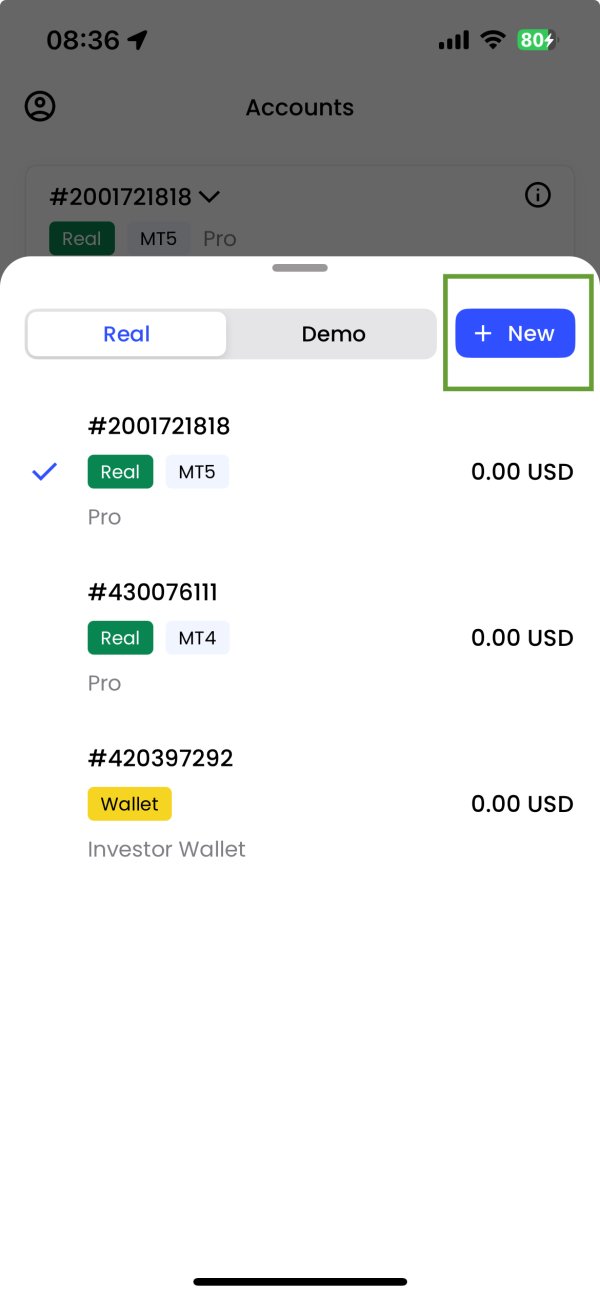Select Investor Wallet #420397292
This screenshot has width=600, height=1298.
pos(300,803)
